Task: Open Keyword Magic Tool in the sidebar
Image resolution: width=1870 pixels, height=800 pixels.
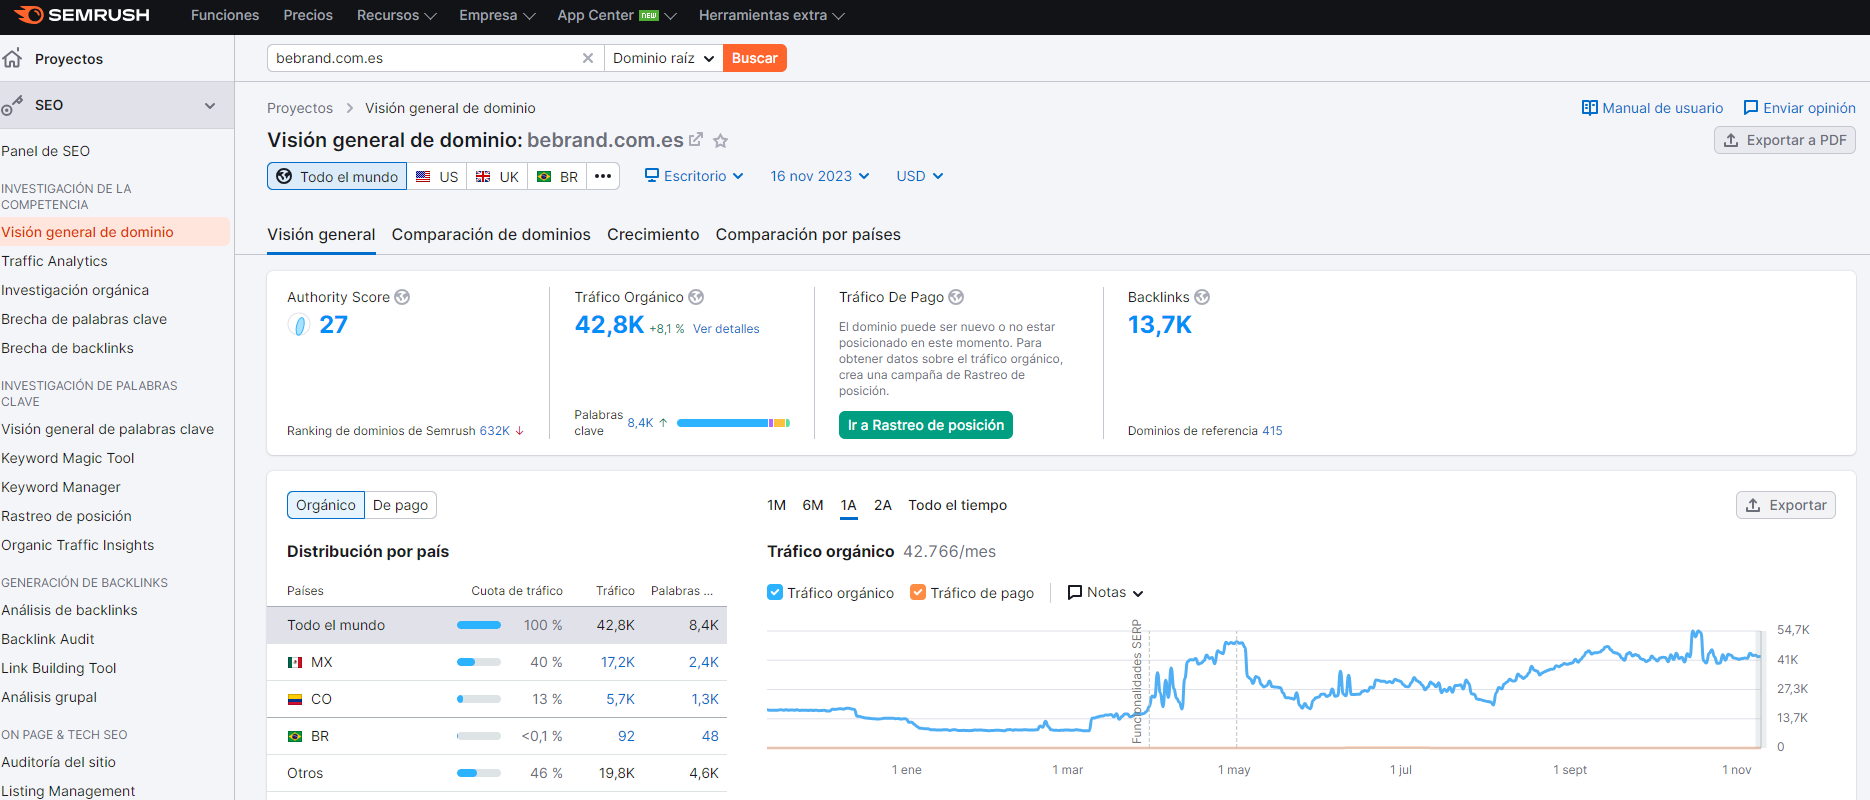Action: (68, 458)
